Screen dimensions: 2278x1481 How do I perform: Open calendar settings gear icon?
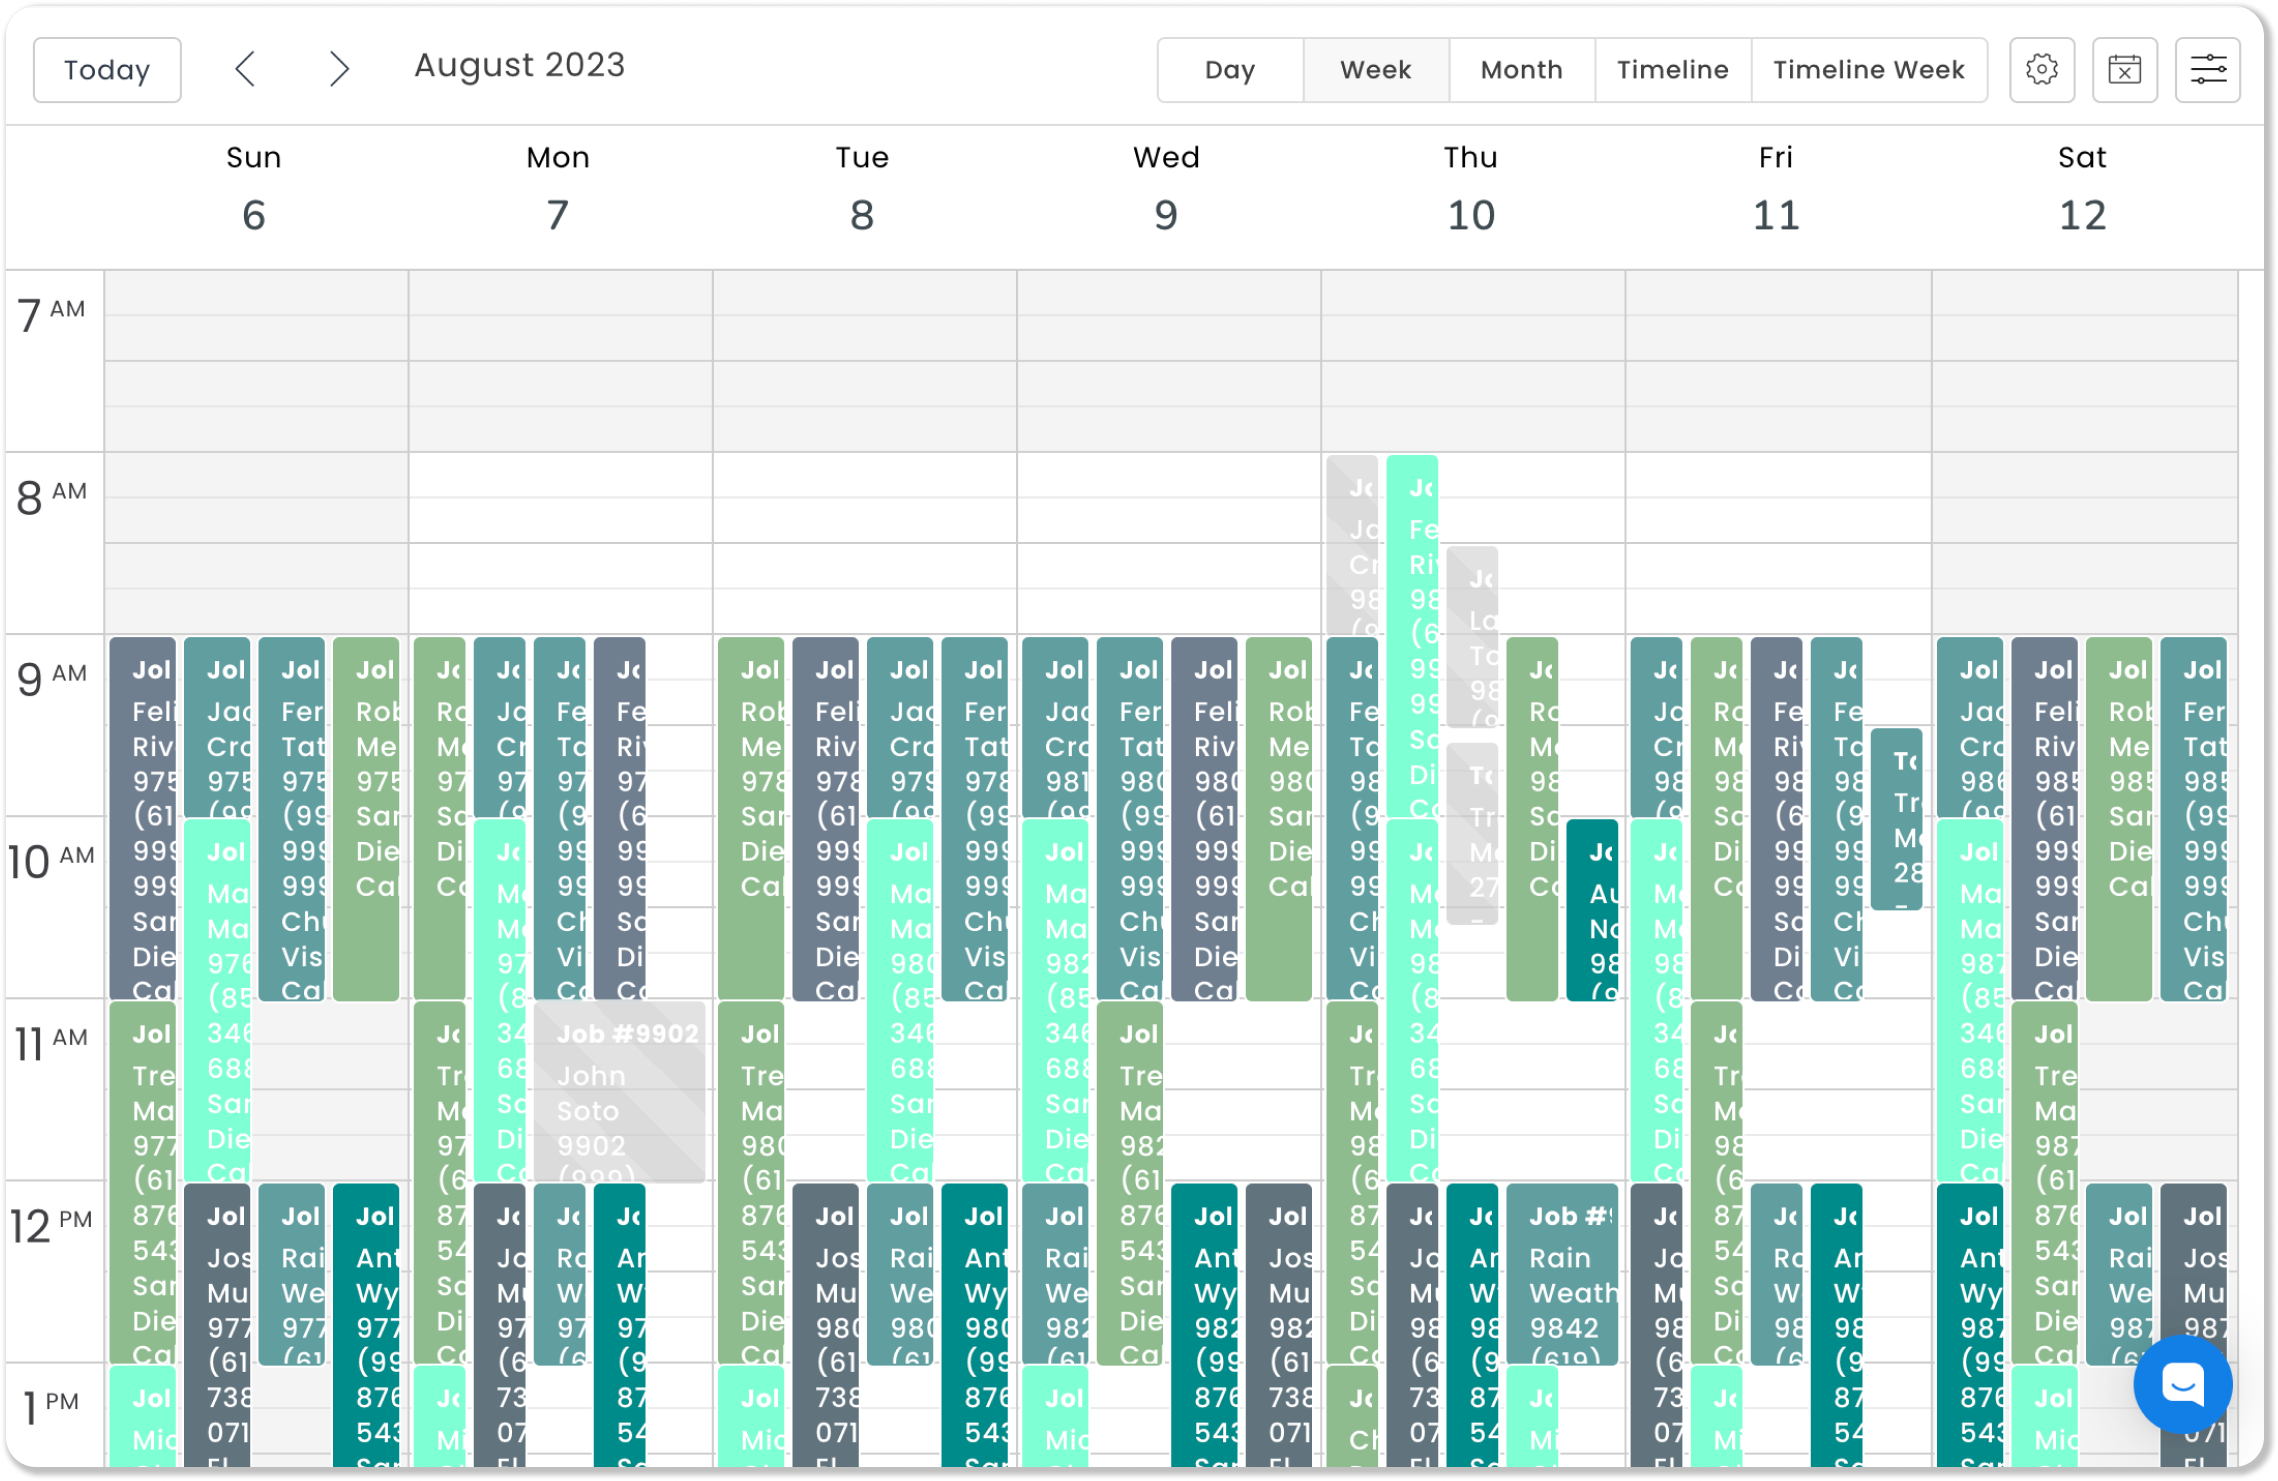point(2042,70)
